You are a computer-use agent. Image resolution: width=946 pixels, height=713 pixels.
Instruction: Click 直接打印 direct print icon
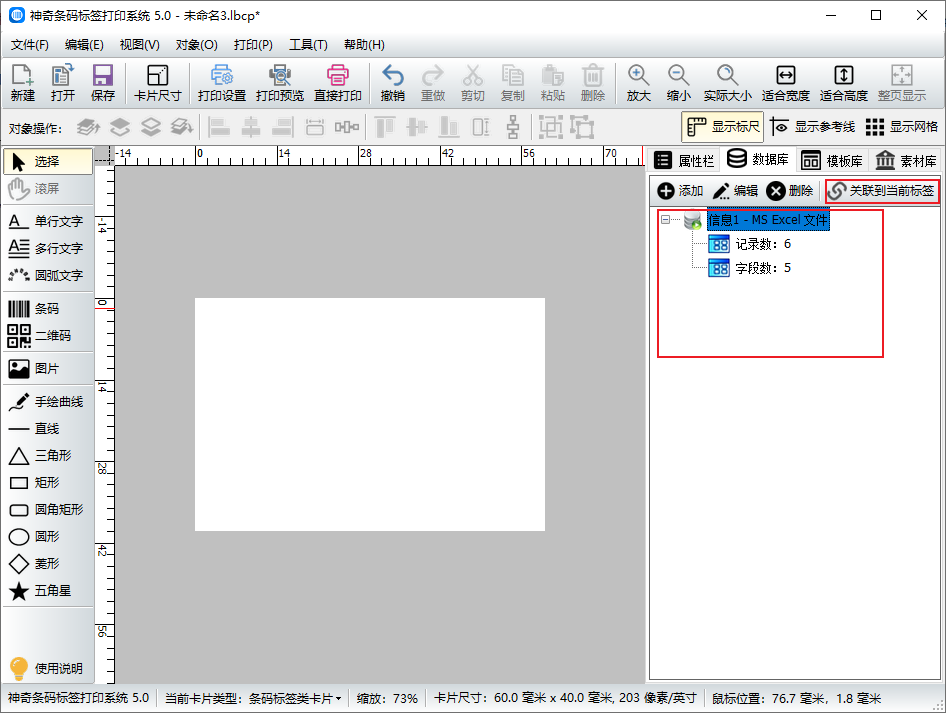pos(337,83)
